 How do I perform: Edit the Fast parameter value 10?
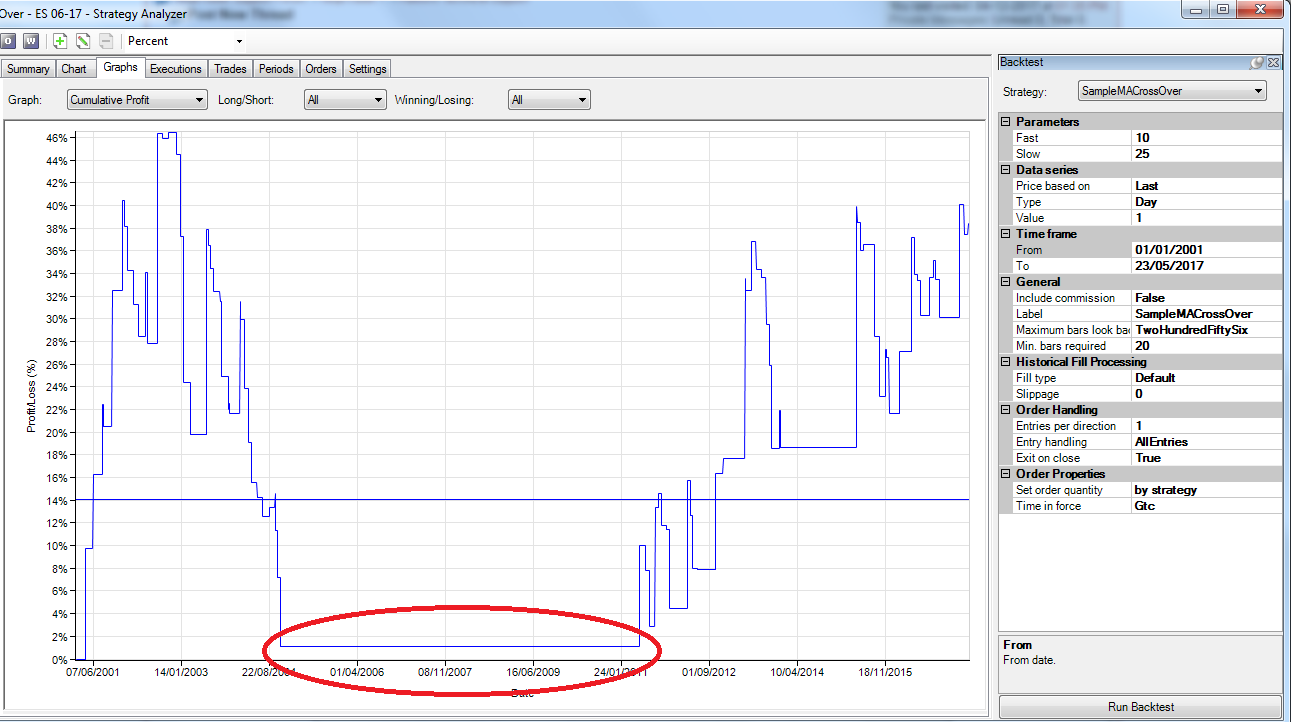click(1206, 138)
